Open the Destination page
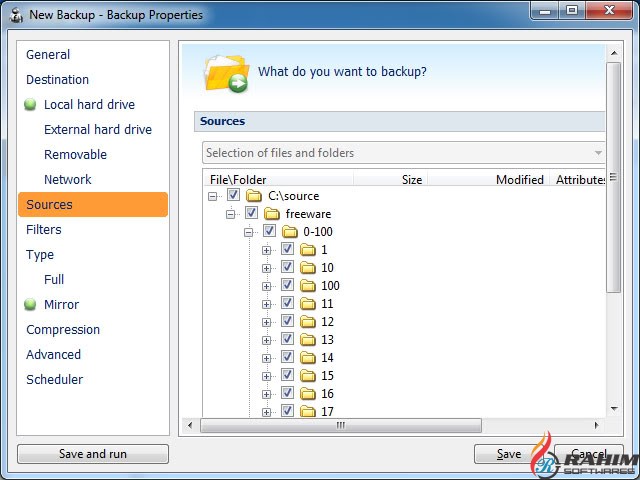This screenshot has width=640, height=480. click(58, 80)
